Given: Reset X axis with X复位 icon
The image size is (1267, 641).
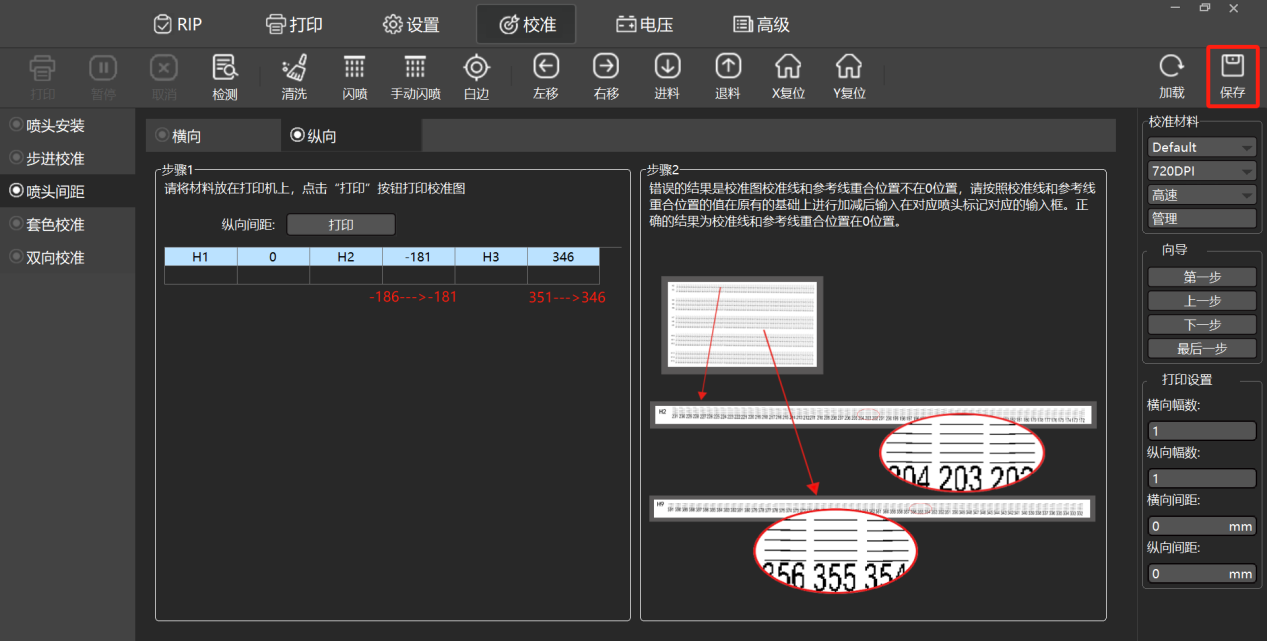Looking at the screenshot, I should [x=788, y=67].
